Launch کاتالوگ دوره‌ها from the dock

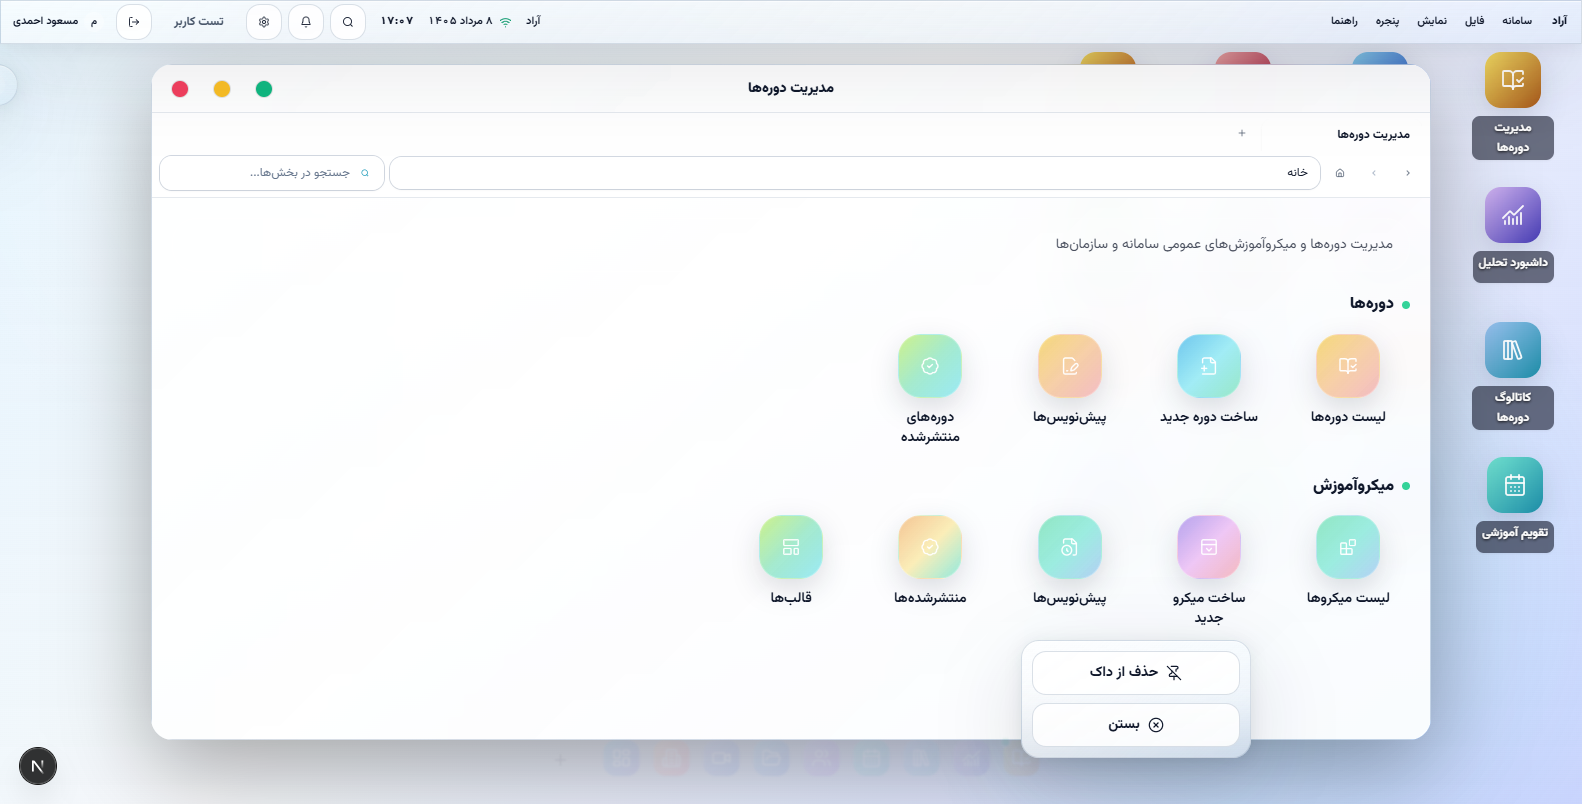tap(1513, 350)
